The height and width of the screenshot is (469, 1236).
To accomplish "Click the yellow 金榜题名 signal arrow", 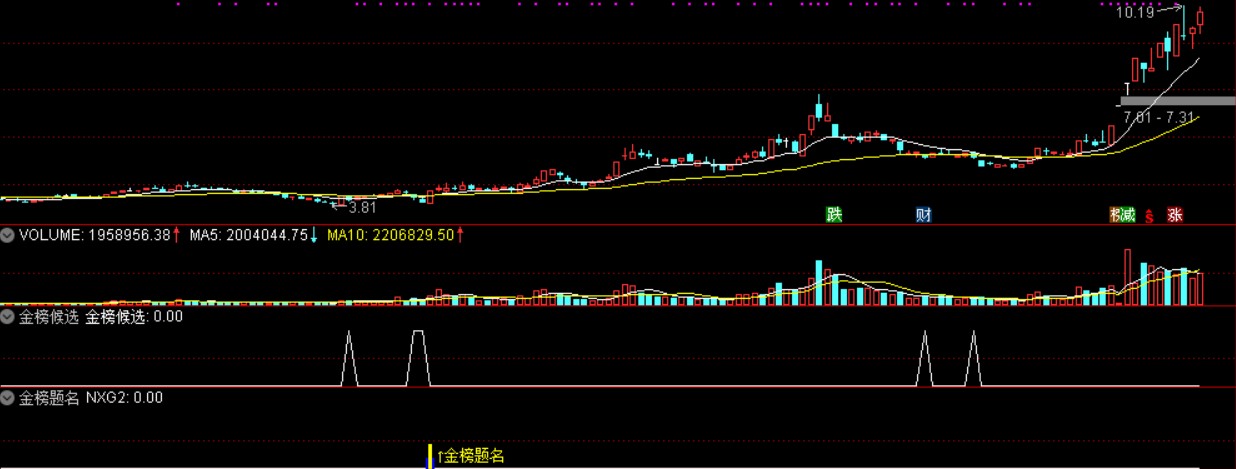I will pyautogui.click(x=430, y=456).
